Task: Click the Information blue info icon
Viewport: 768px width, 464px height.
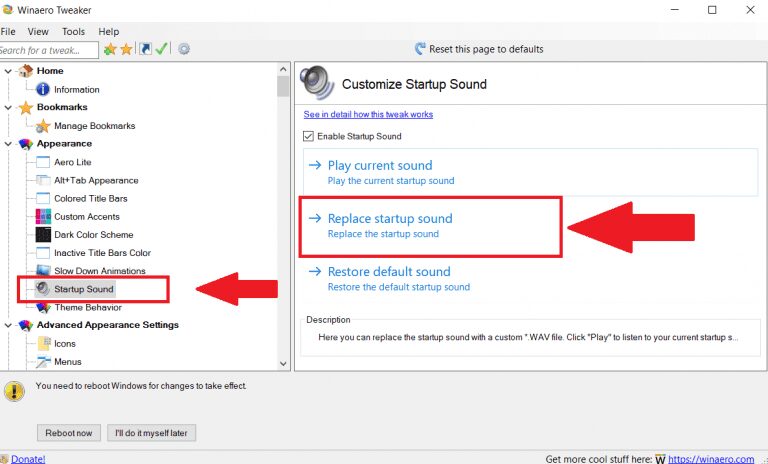Action: 43,89
